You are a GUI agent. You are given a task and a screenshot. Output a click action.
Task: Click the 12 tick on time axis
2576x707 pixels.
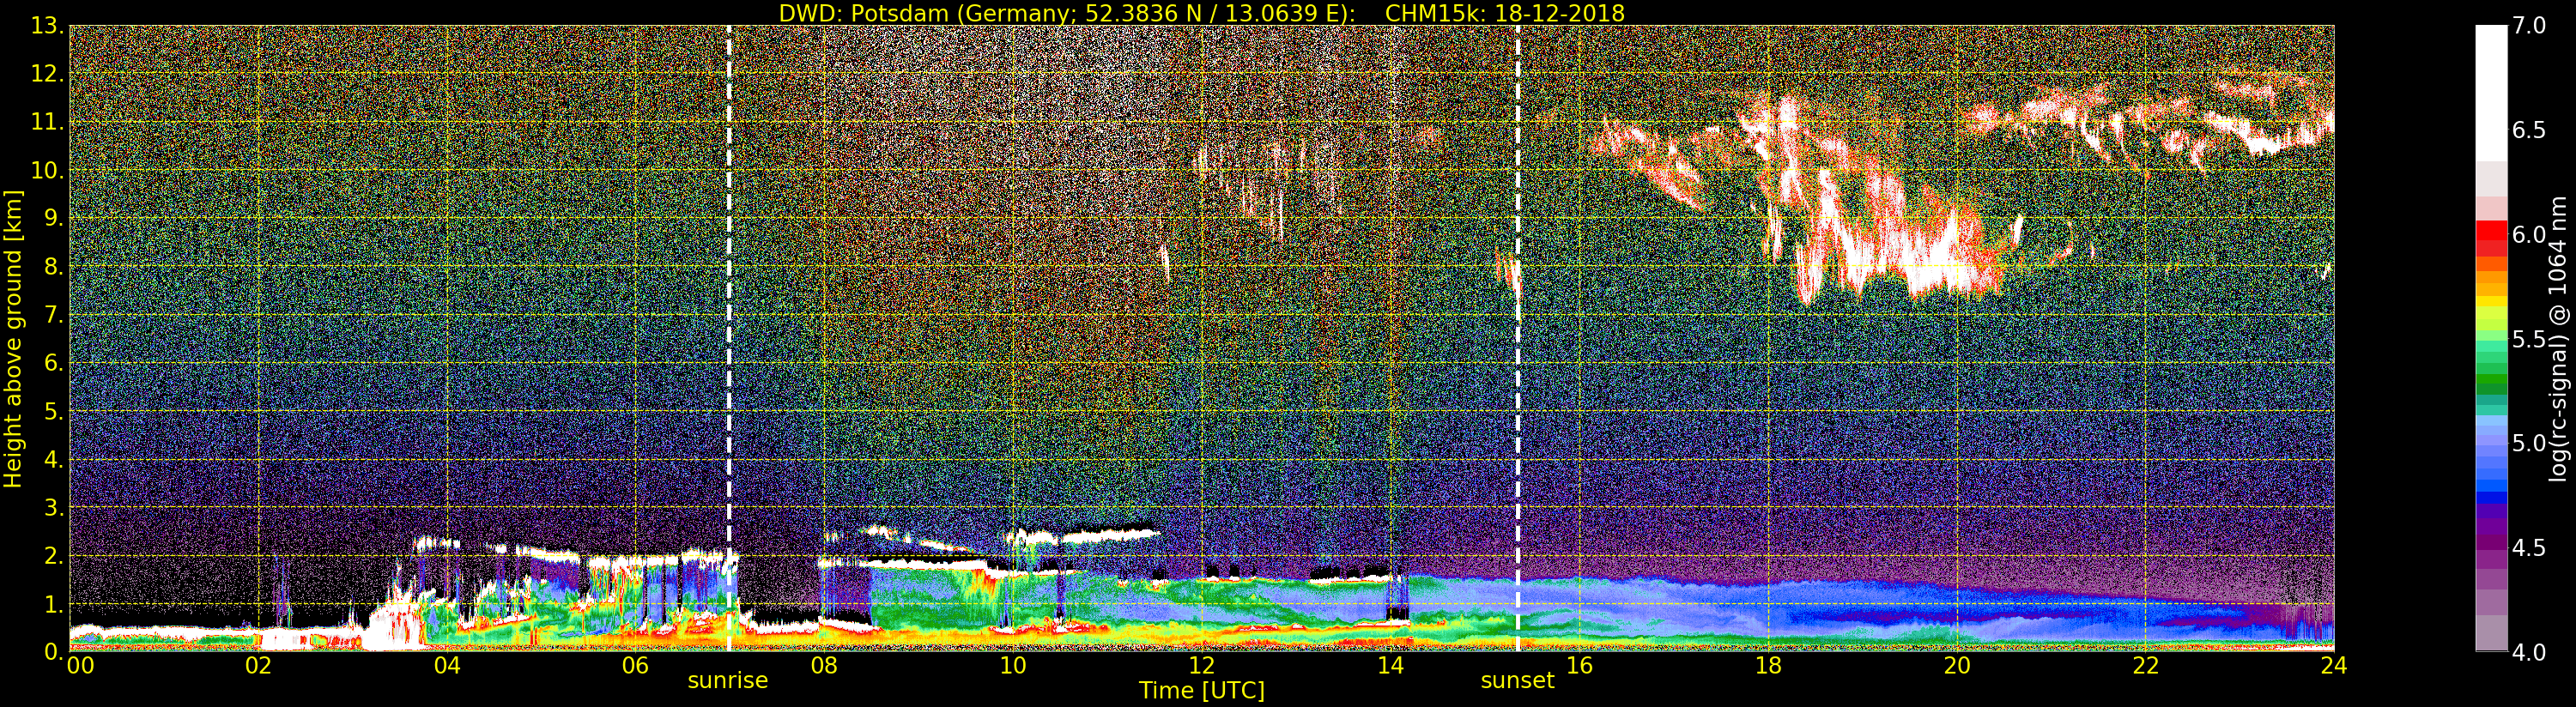click(1202, 665)
